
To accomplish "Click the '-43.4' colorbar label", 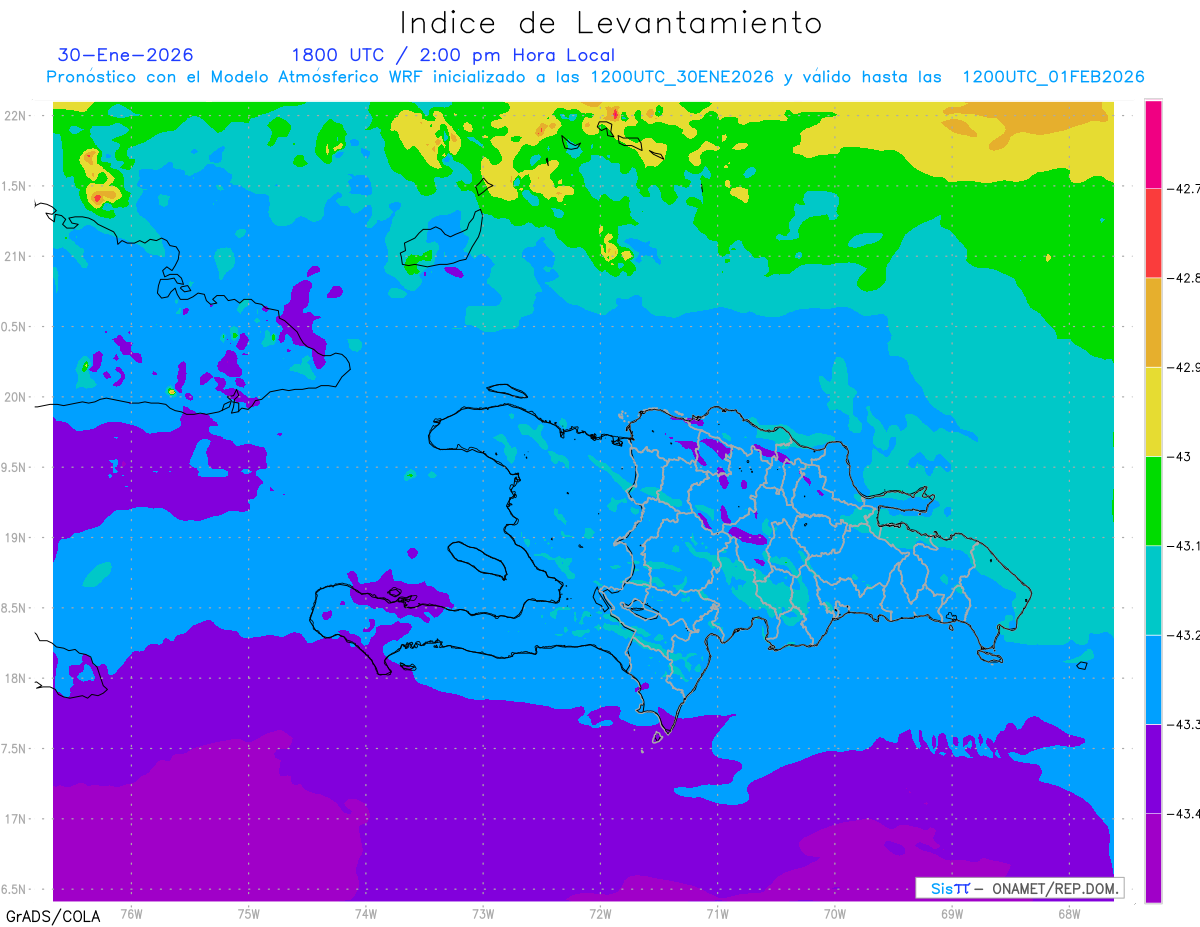I will click(x=1182, y=814).
